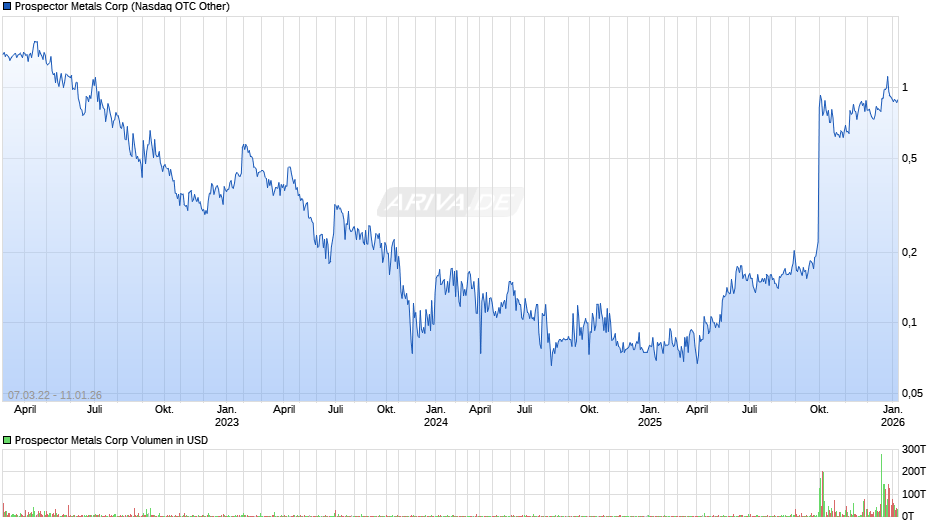Click the chart title 'Prospector Metals Corp (Nasdaq OTC Other)'
Viewport: 940px width, 526px height.
pyautogui.click(x=122, y=7)
